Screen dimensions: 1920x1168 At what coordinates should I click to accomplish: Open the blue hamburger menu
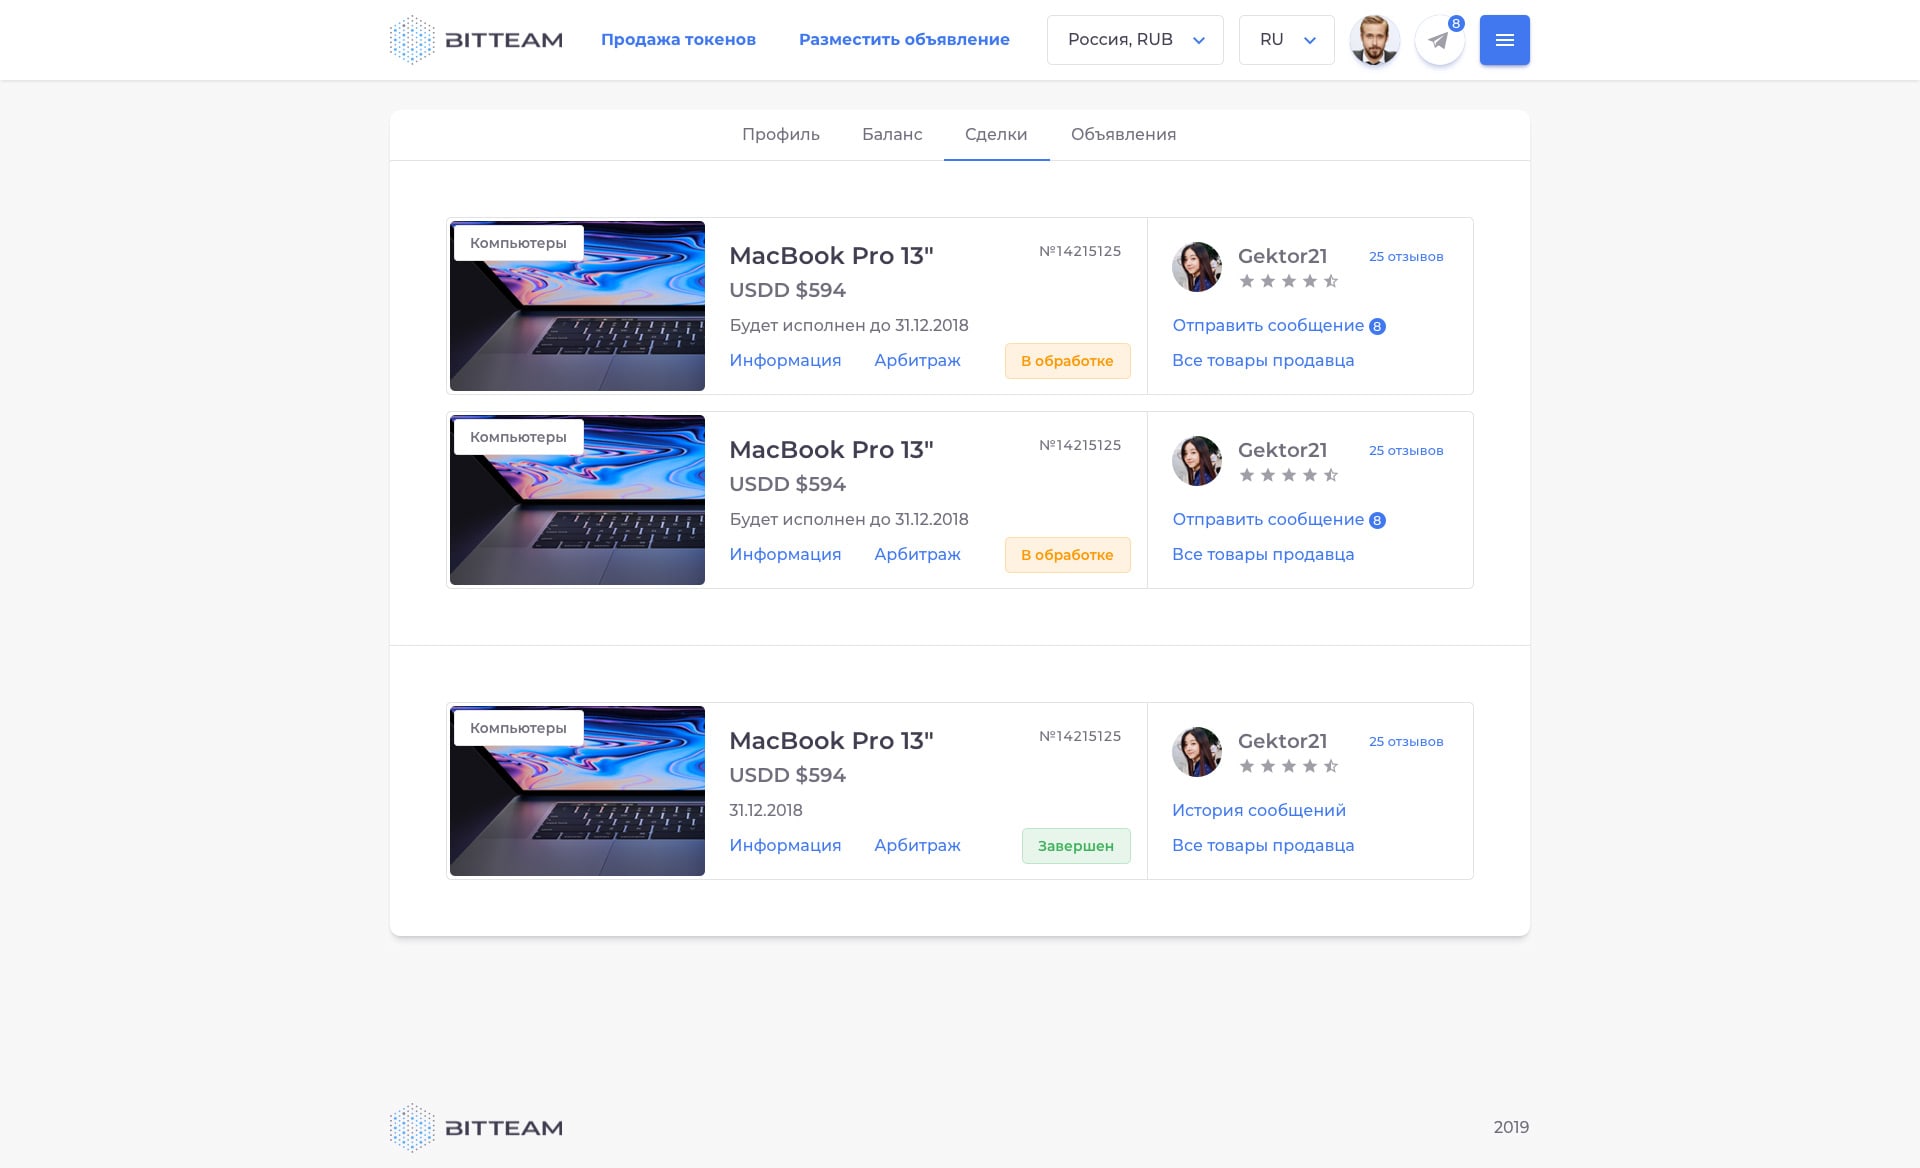pyautogui.click(x=1504, y=40)
